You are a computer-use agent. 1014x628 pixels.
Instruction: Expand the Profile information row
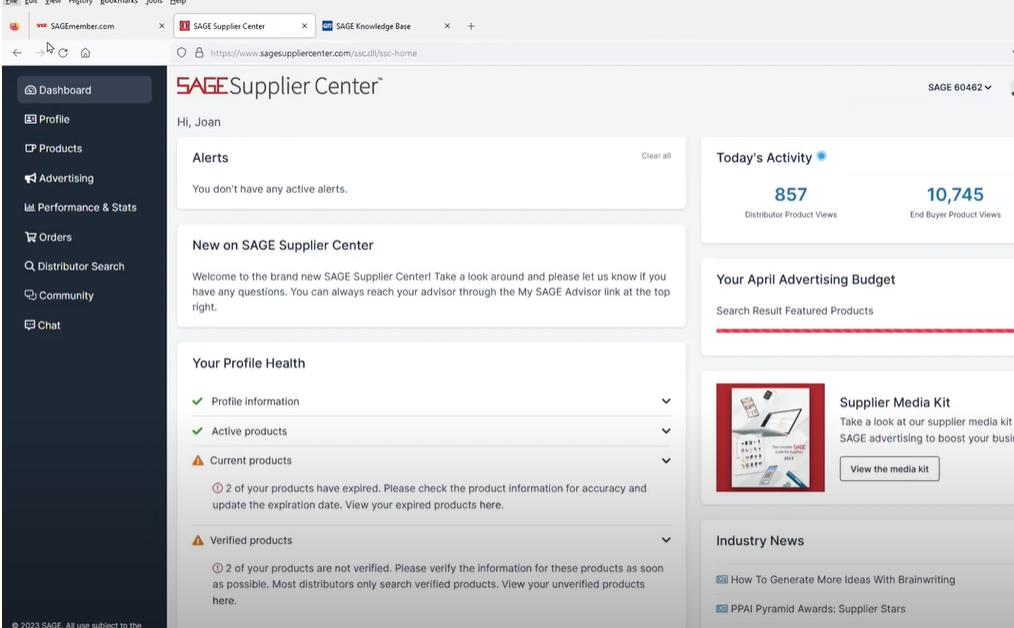(x=666, y=401)
